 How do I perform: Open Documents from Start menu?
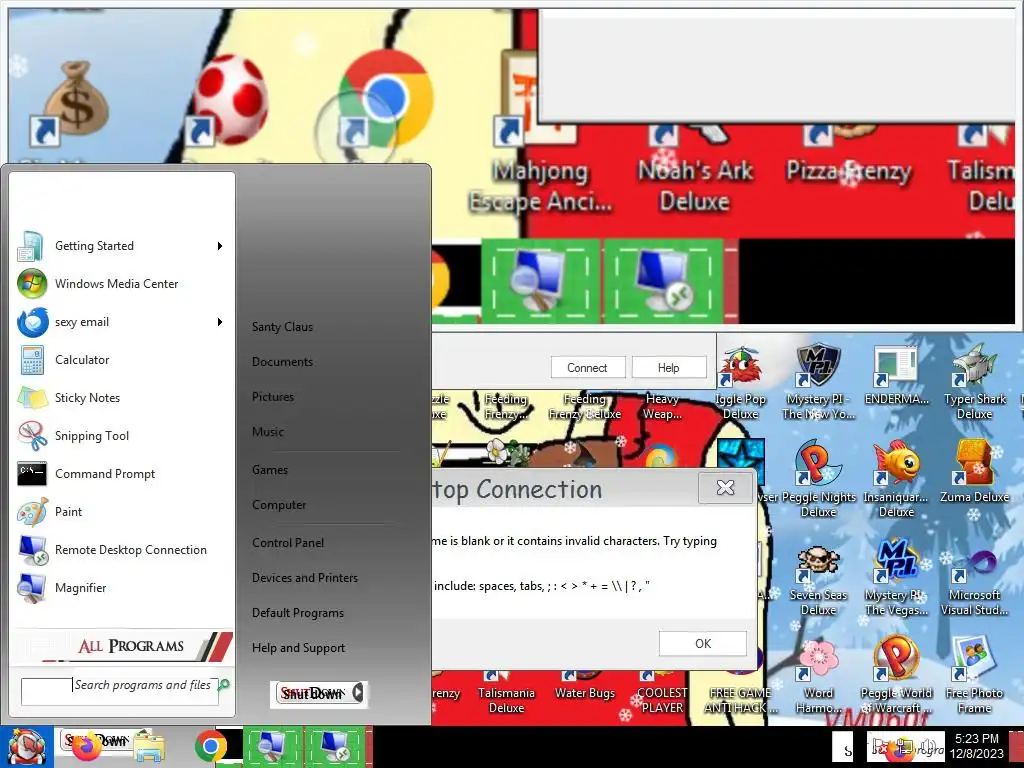(x=282, y=362)
